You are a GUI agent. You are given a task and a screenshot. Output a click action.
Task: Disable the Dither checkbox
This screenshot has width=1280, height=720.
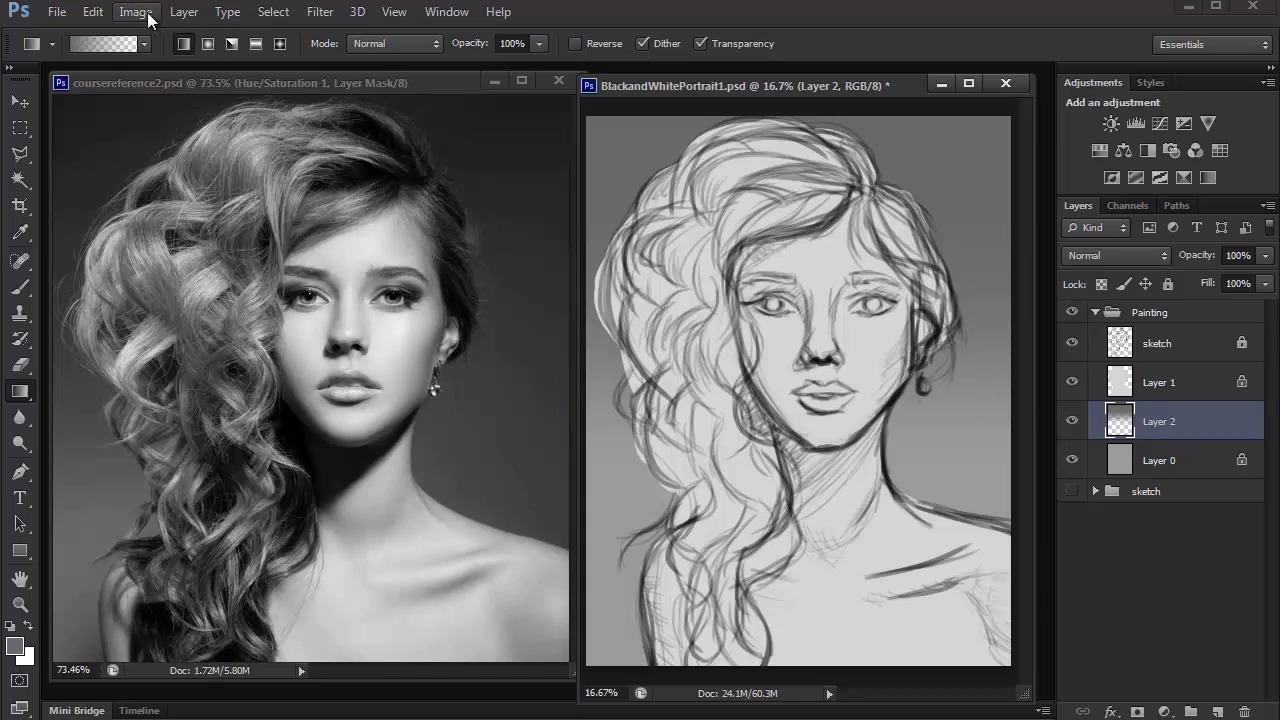[643, 44]
